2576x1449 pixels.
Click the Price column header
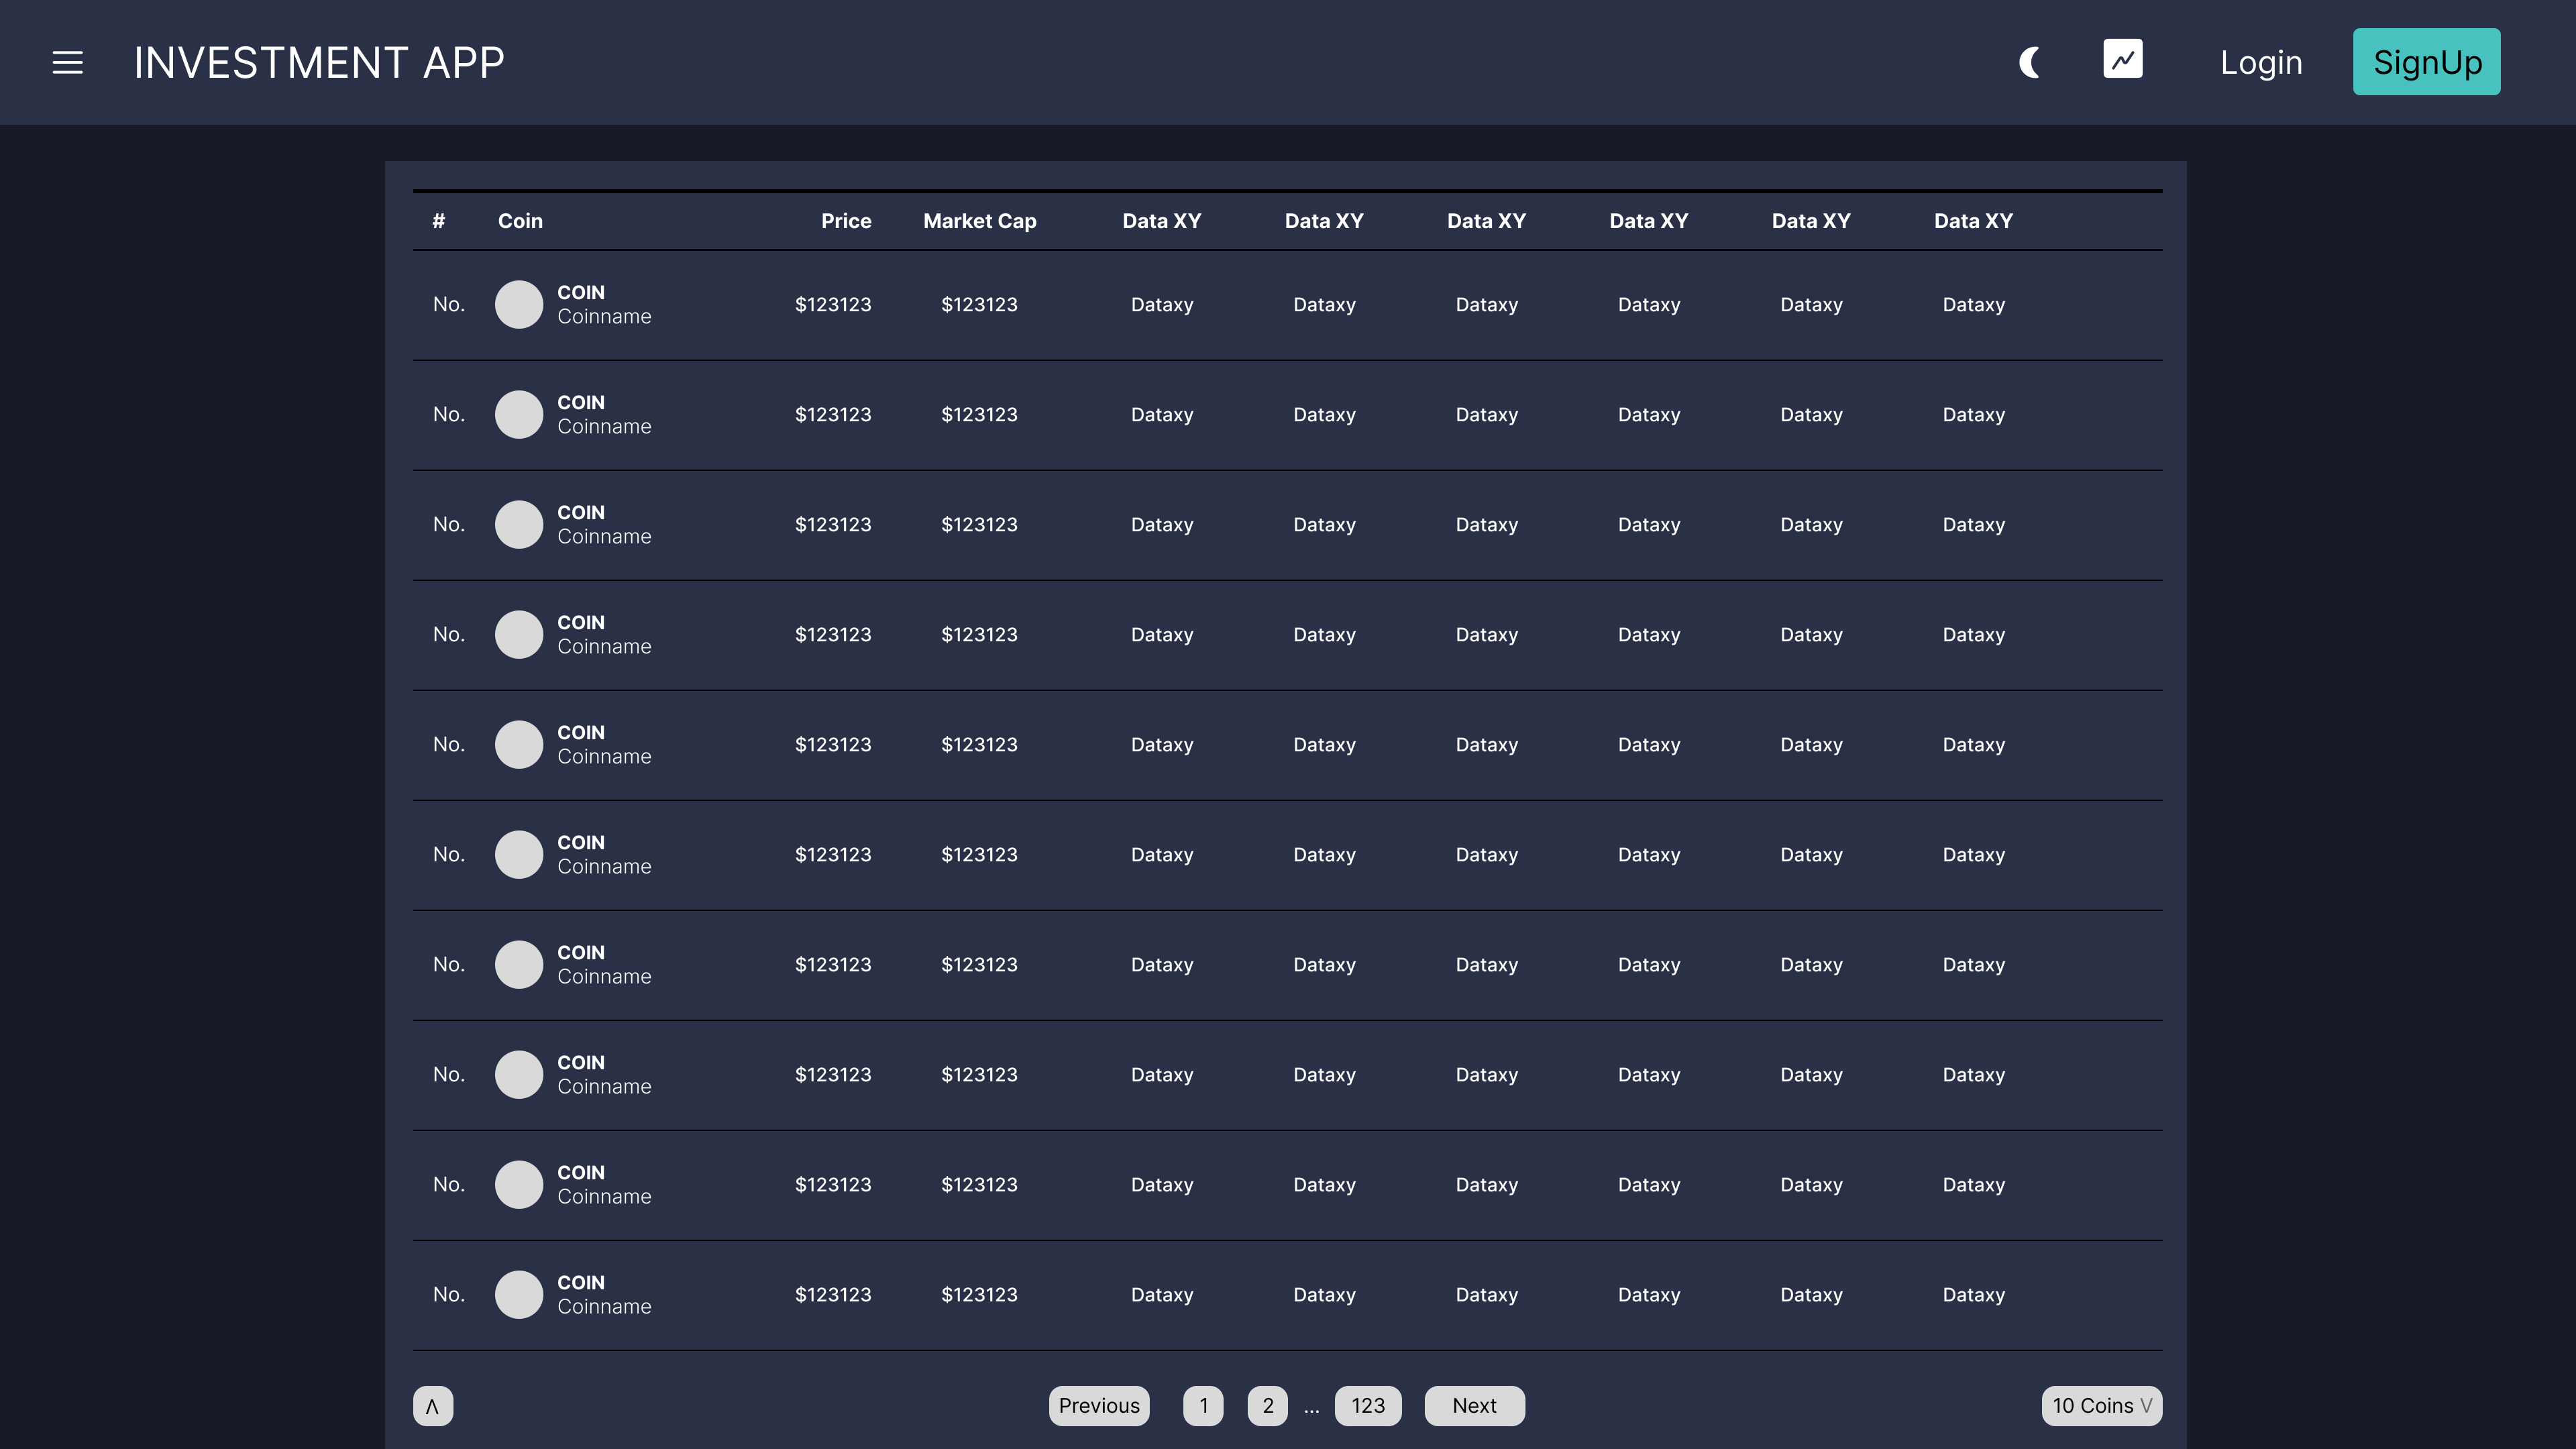(x=846, y=221)
